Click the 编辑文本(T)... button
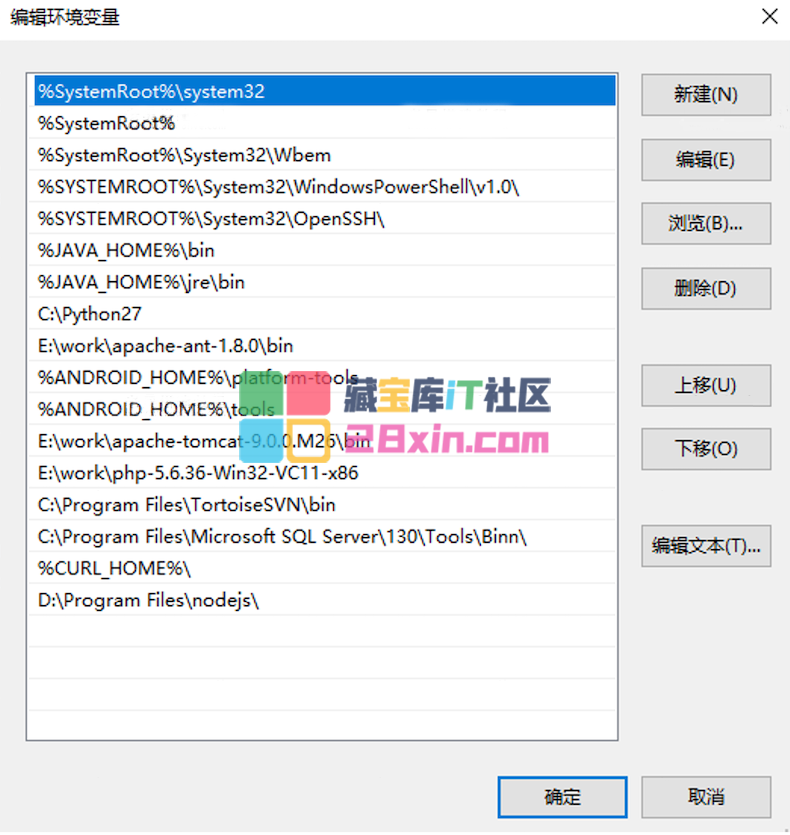Screen dimensions: 790x835 pyautogui.click(x=705, y=546)
